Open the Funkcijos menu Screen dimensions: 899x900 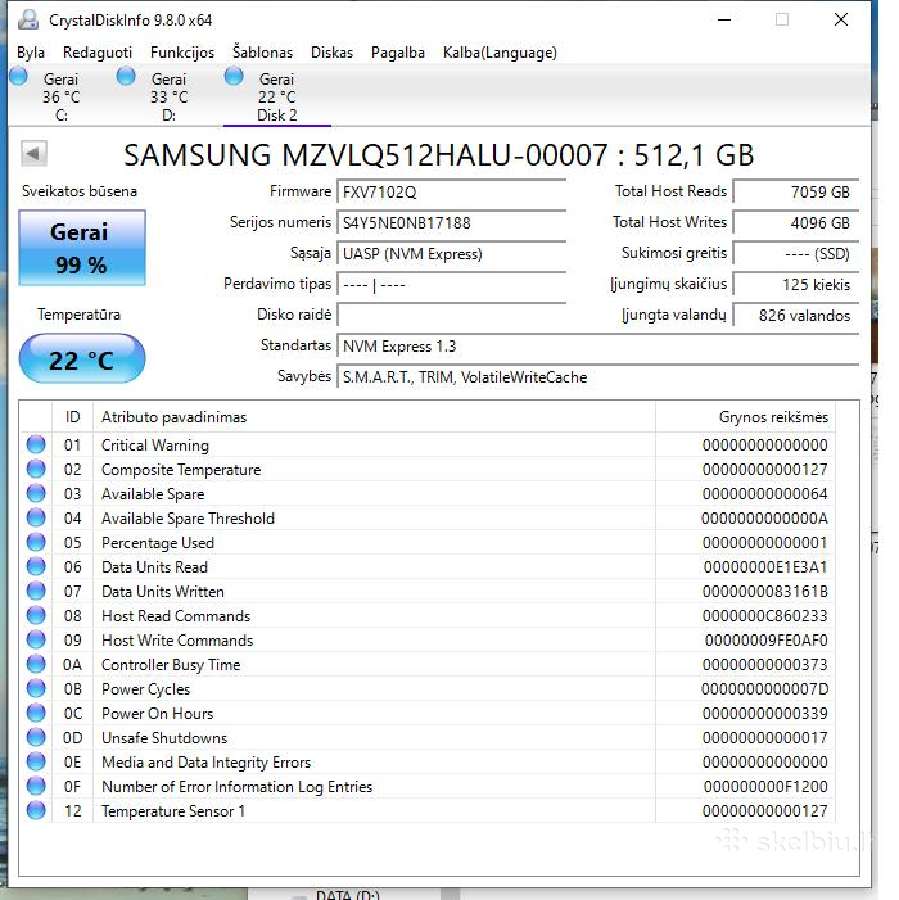click(182, 52)
